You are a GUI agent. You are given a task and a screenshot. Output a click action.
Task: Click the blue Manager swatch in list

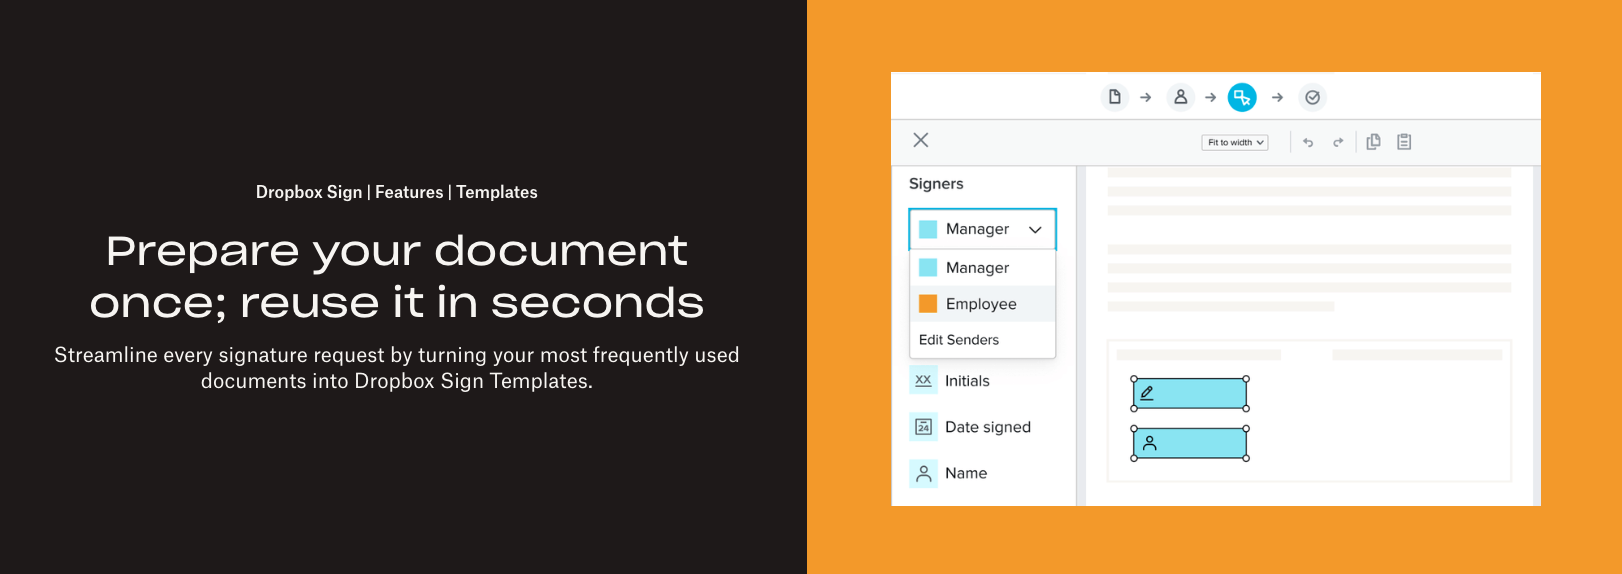pyautogui.click(x=928, y=268)
